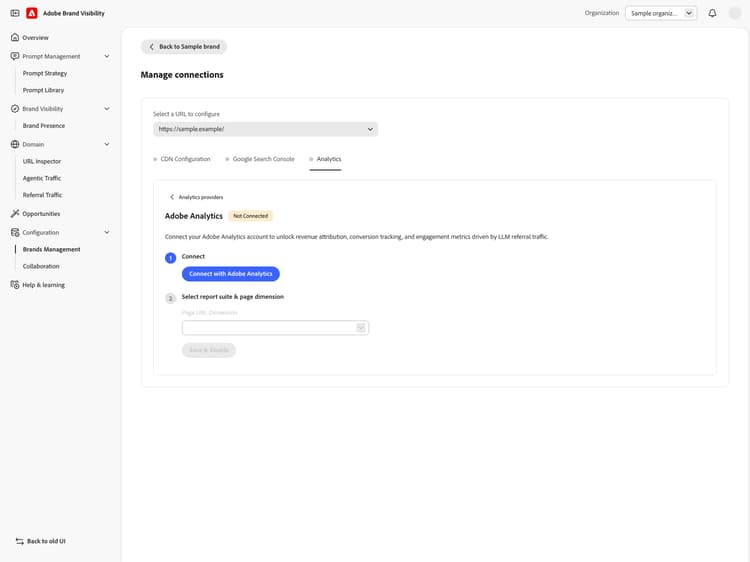
Task: Collapse the Domain section
Action: (x=107, y=144)
